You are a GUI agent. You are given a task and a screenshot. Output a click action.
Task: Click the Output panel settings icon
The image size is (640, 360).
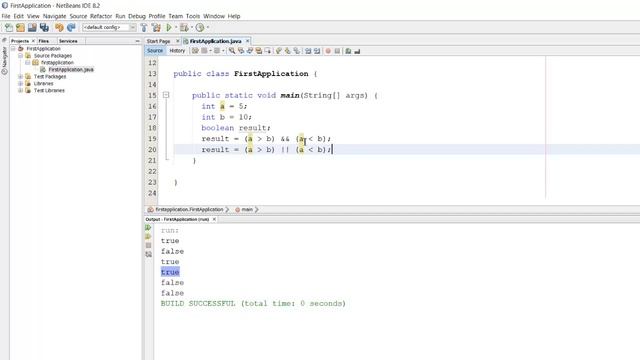pos(148,254)
